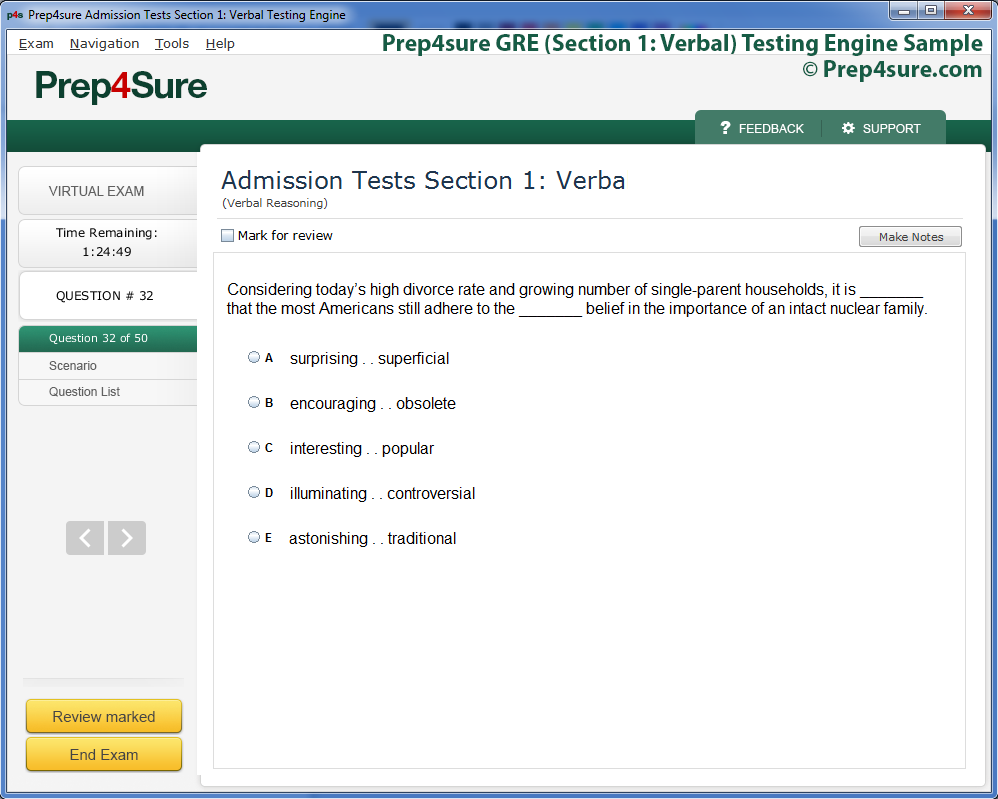Image resolution: width=998 pixels, height=799 pixels.
Task: Advance using the right arrow navigation icon
Action: coord(126,537)
